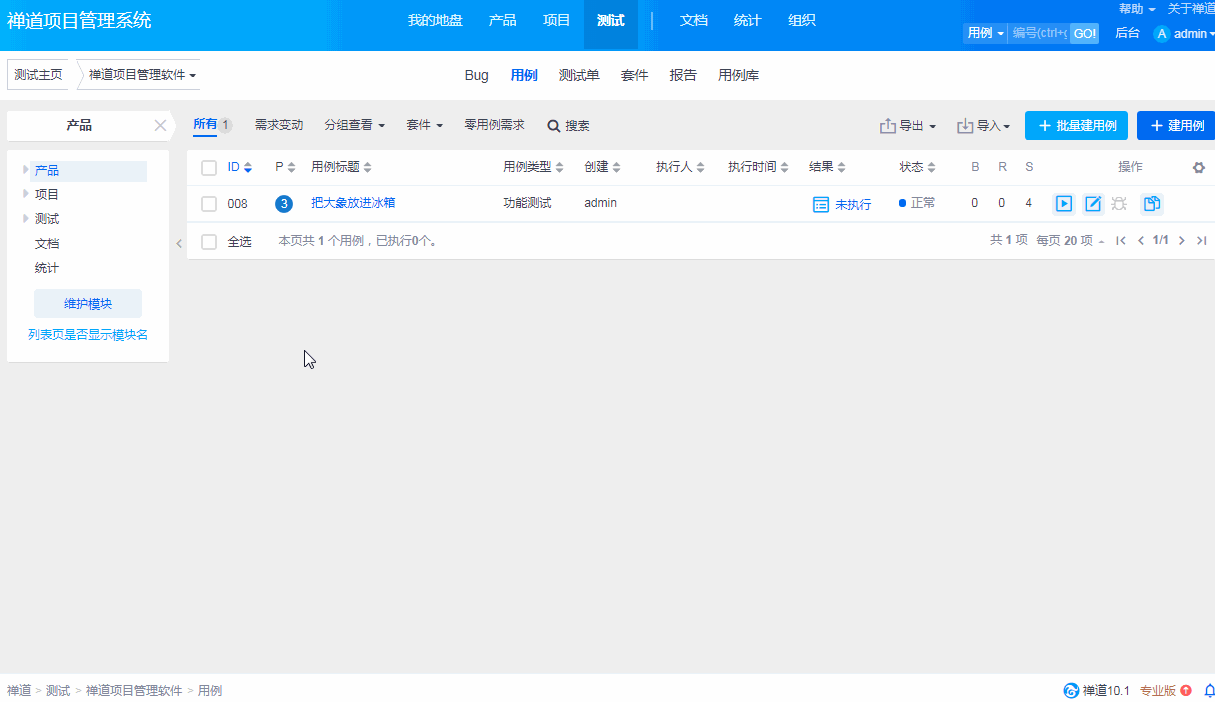Open 后台 admin link
Image resolution: width=1215 pixels, height=702 pixels.
pos(1127,33)
